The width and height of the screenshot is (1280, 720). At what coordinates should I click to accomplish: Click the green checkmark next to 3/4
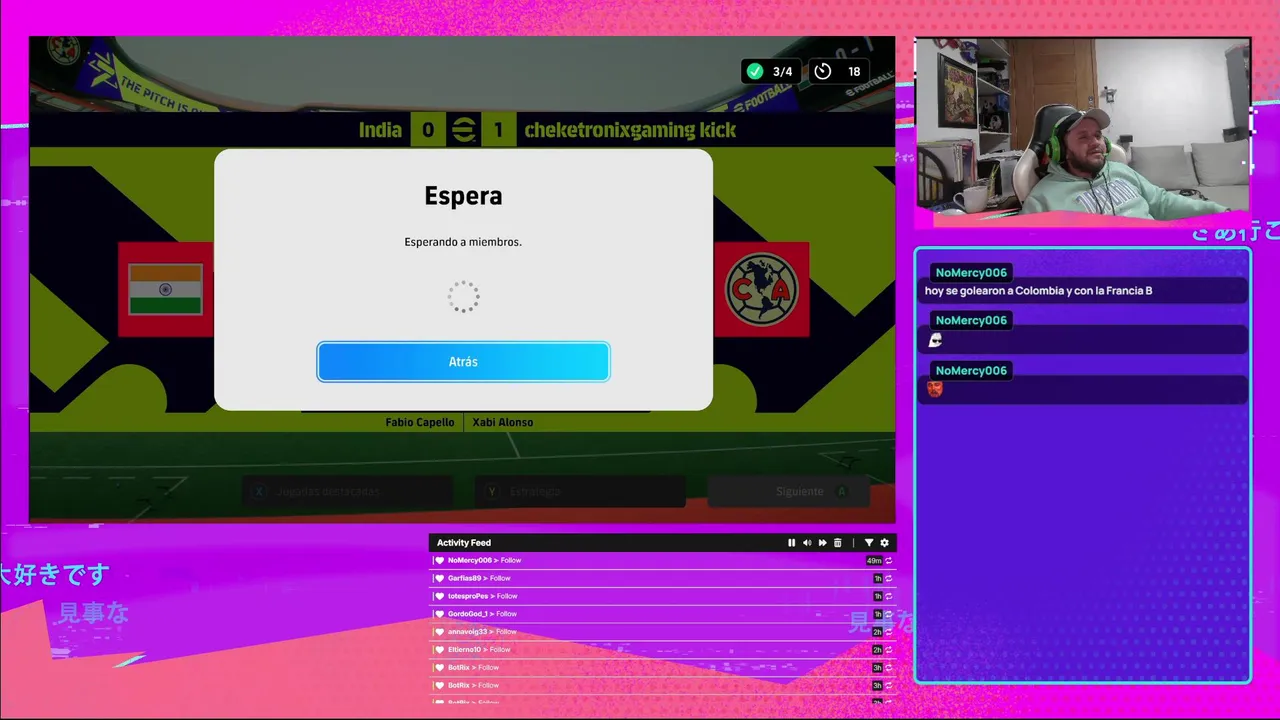pyautogui.click(x=755, y=71)
